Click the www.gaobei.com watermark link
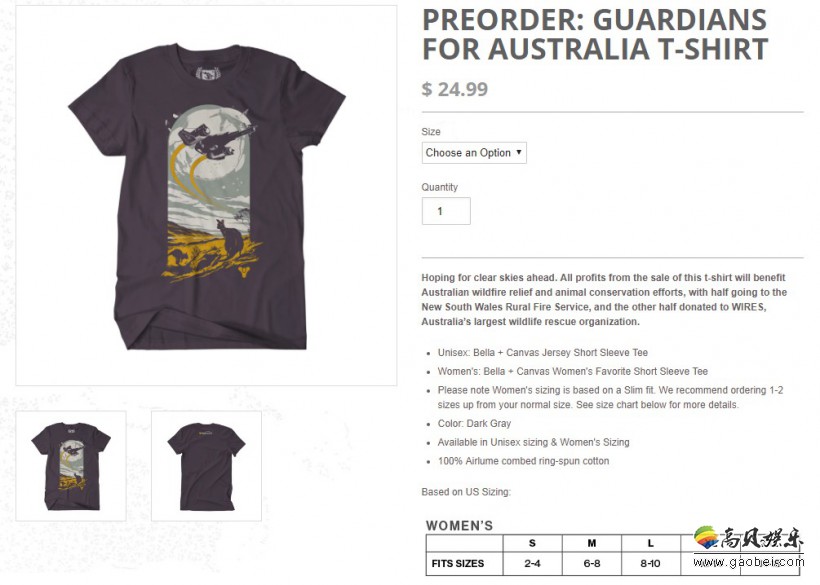 pyautogui.click(x=748, y=563)
